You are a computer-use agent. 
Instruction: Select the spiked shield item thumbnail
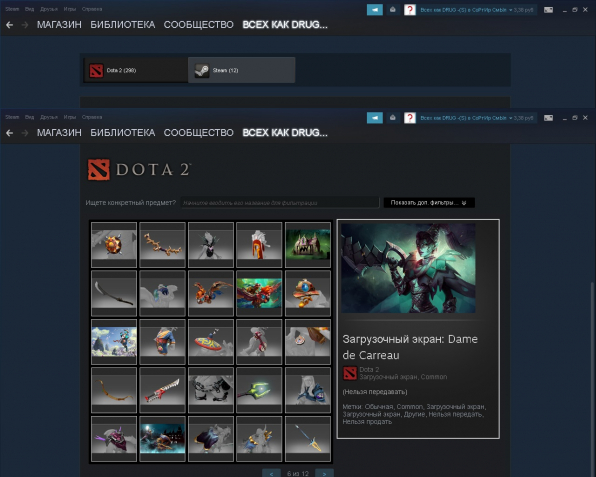tap(114, 245)
